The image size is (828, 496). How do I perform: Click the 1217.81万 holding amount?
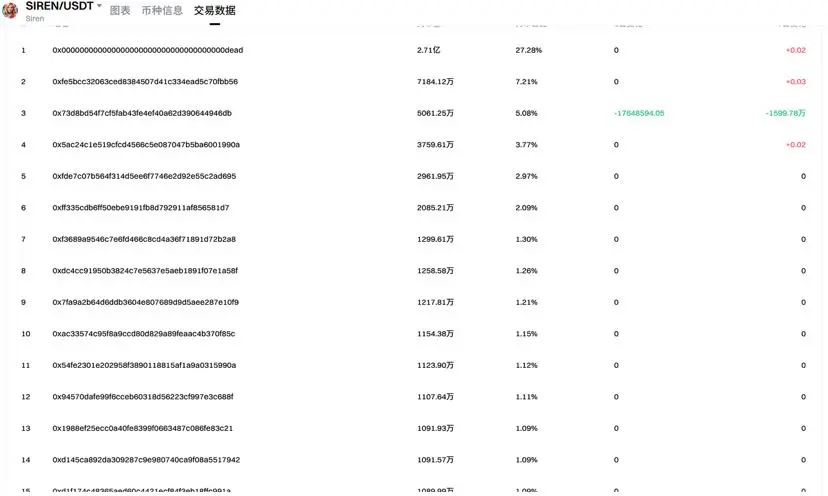435,302
